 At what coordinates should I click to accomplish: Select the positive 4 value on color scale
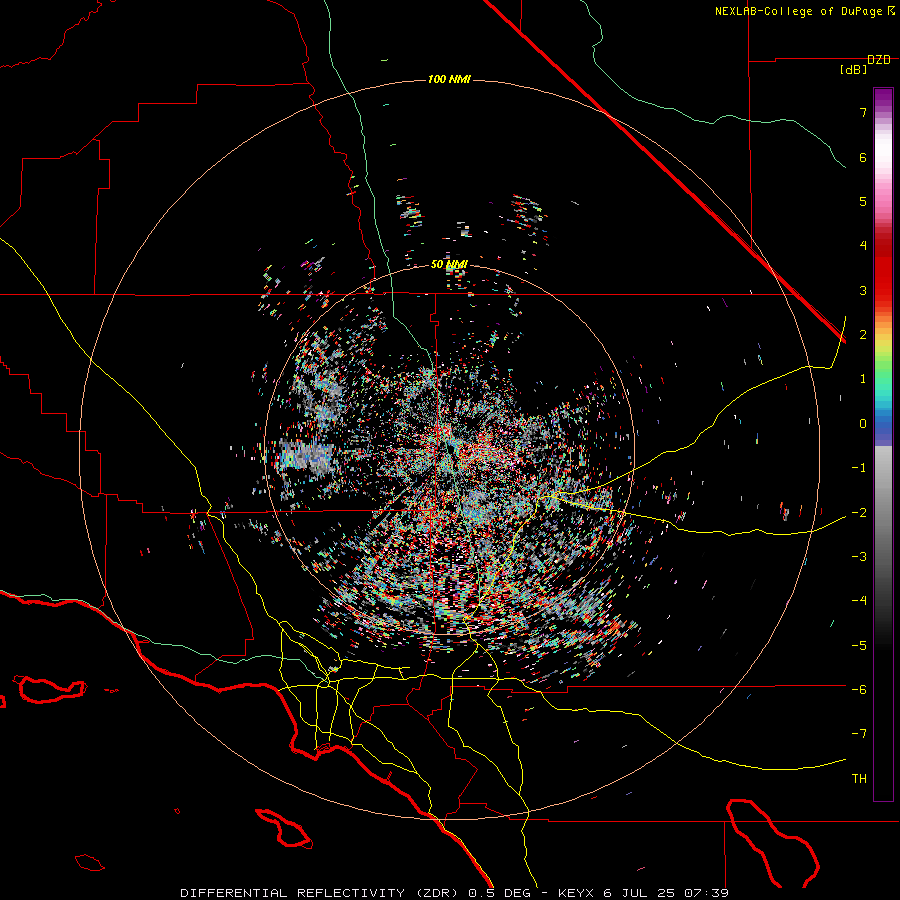click(863, 246)
